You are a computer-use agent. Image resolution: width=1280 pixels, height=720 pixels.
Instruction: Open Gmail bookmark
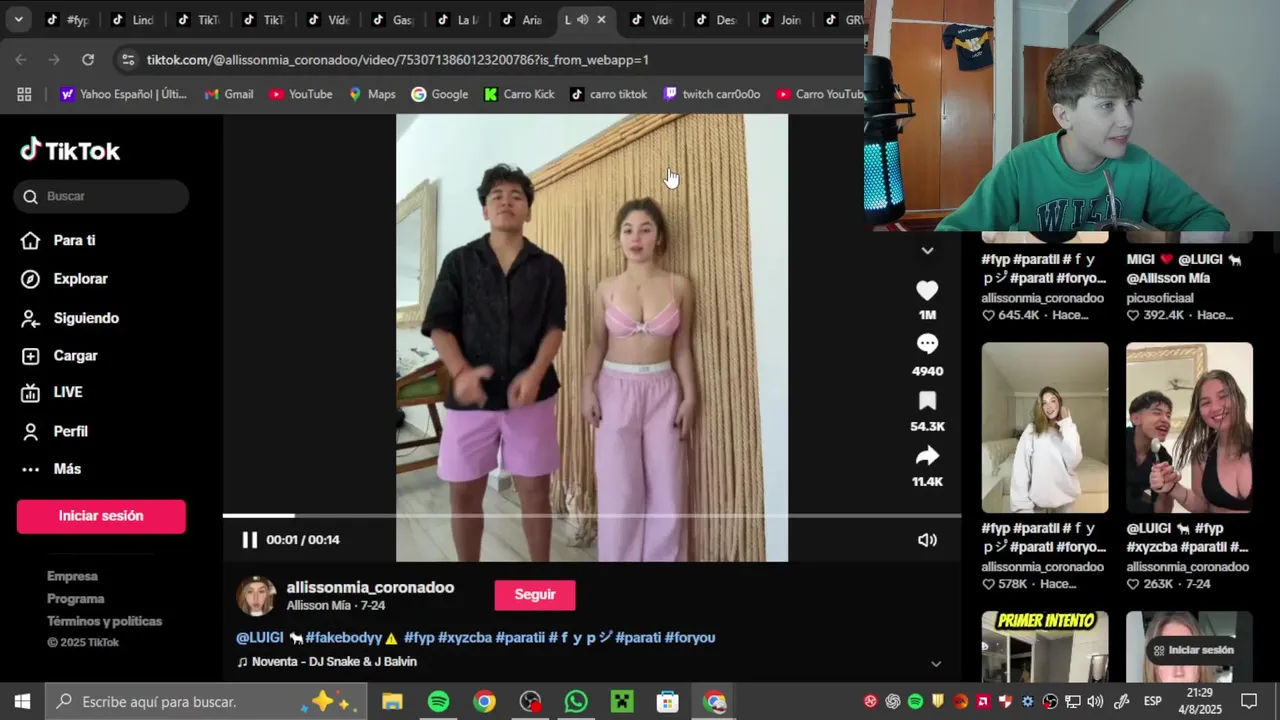point(228,94)
